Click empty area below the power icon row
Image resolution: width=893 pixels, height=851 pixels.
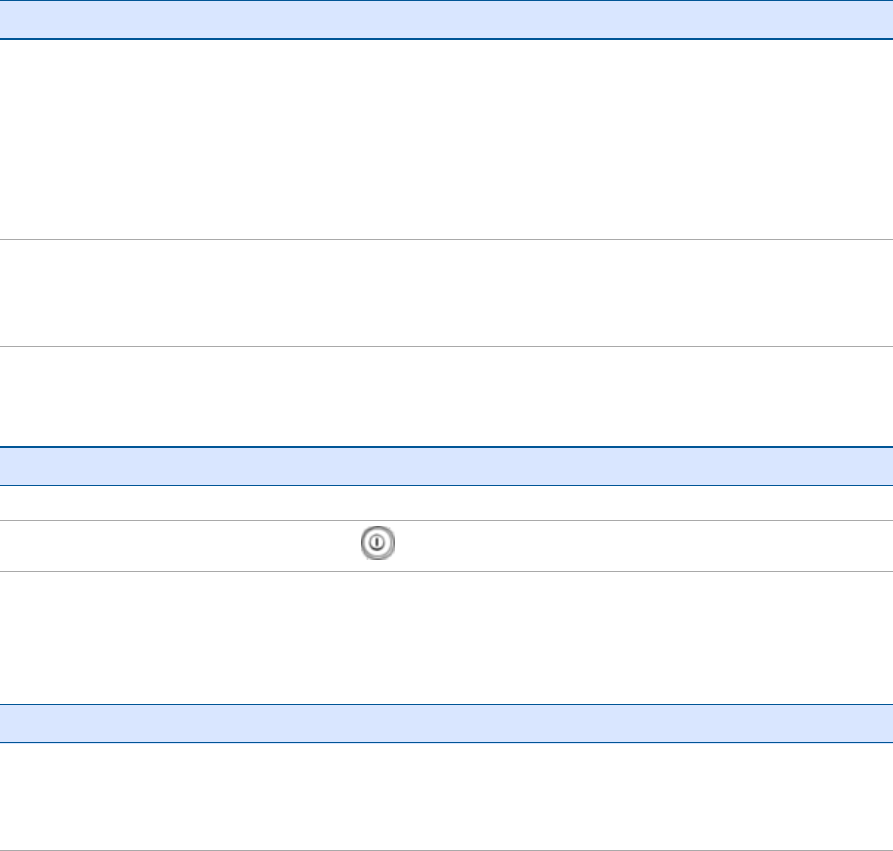click(x=446, y=637)
